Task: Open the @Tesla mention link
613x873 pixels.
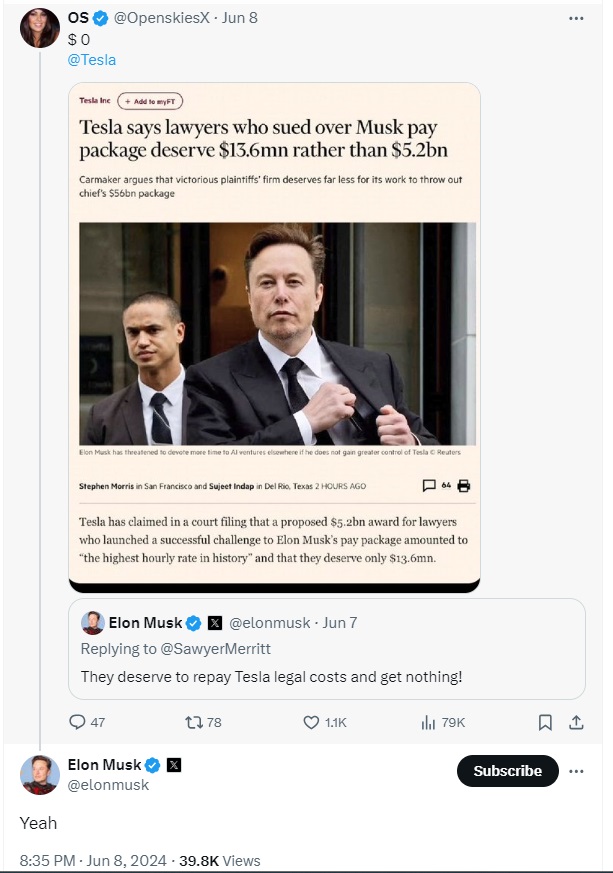Action: [x=91, y=60]
